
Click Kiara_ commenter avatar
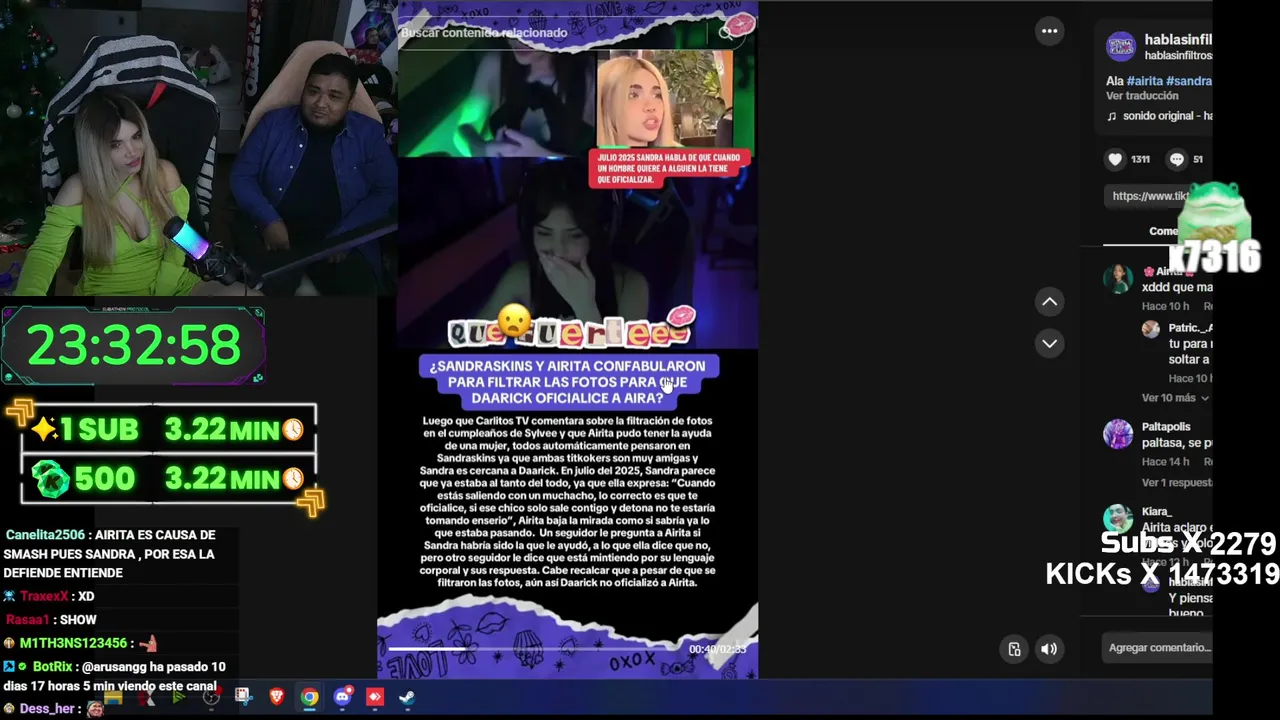(1118, 519)
